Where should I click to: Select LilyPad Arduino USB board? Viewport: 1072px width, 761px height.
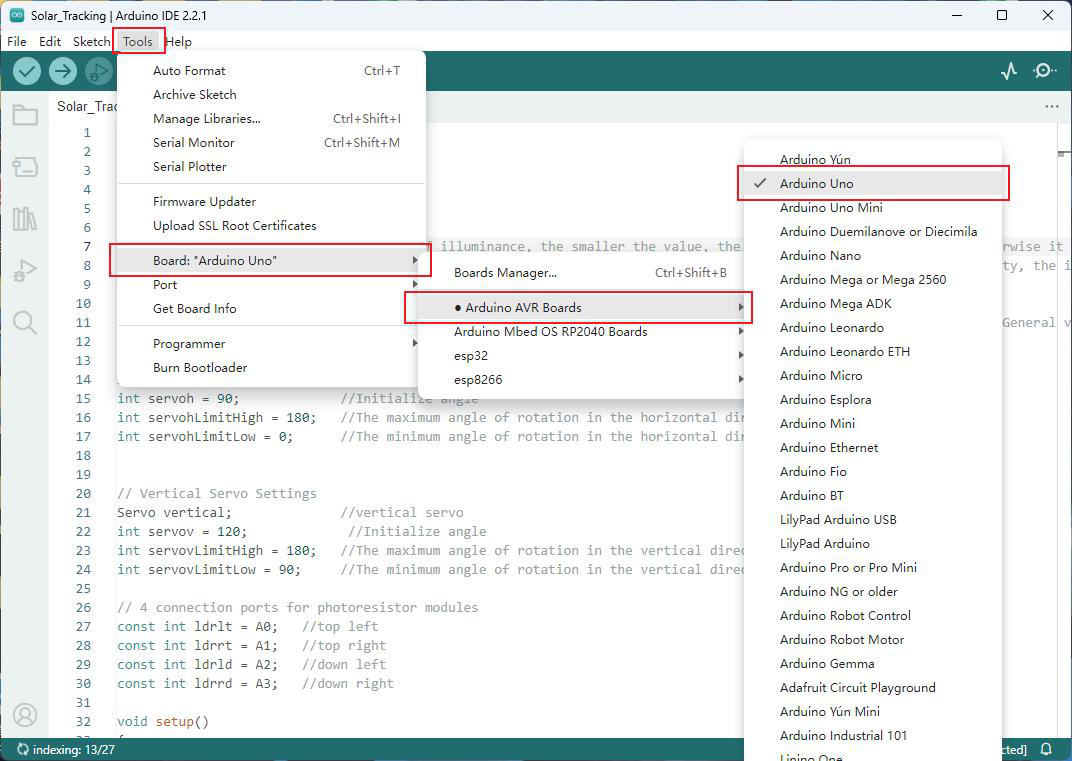873,520
